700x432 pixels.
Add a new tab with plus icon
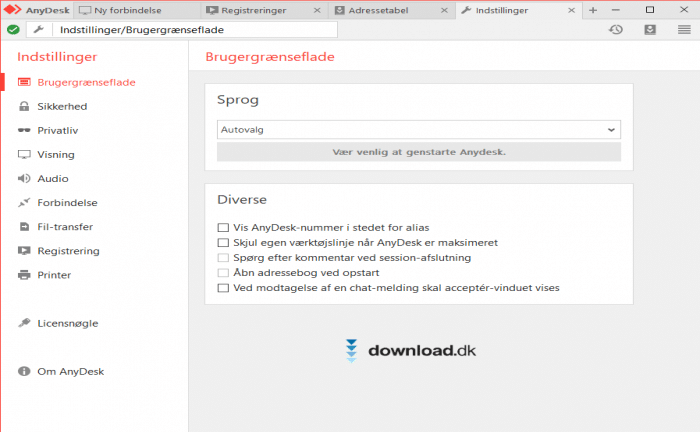(593, 10)
